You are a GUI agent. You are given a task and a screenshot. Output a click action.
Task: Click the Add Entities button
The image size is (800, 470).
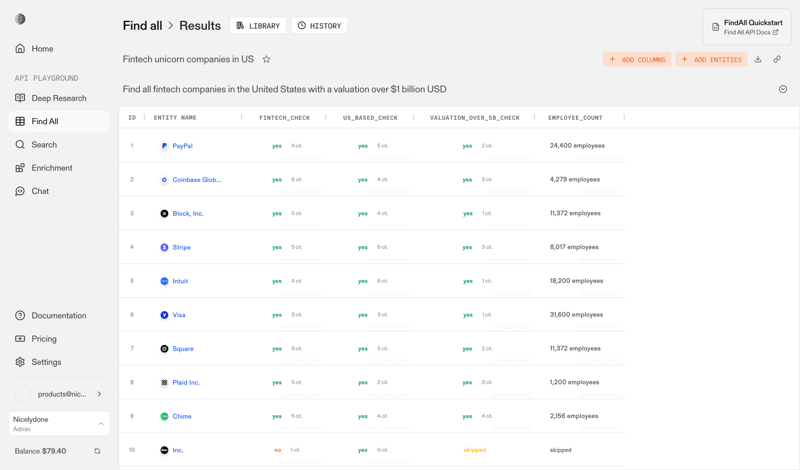click(711, 60)
